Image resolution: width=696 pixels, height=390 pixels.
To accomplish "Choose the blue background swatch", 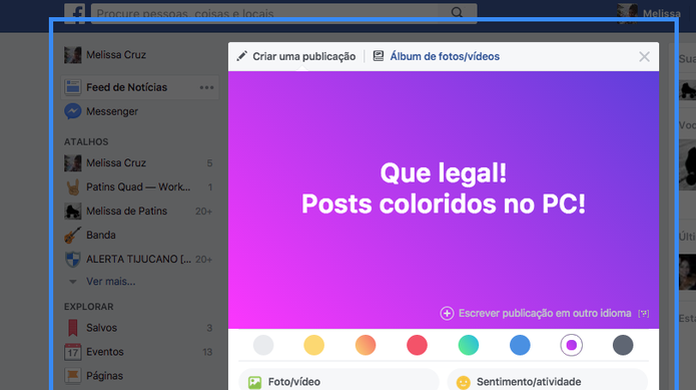I will [x=520, y=345].
